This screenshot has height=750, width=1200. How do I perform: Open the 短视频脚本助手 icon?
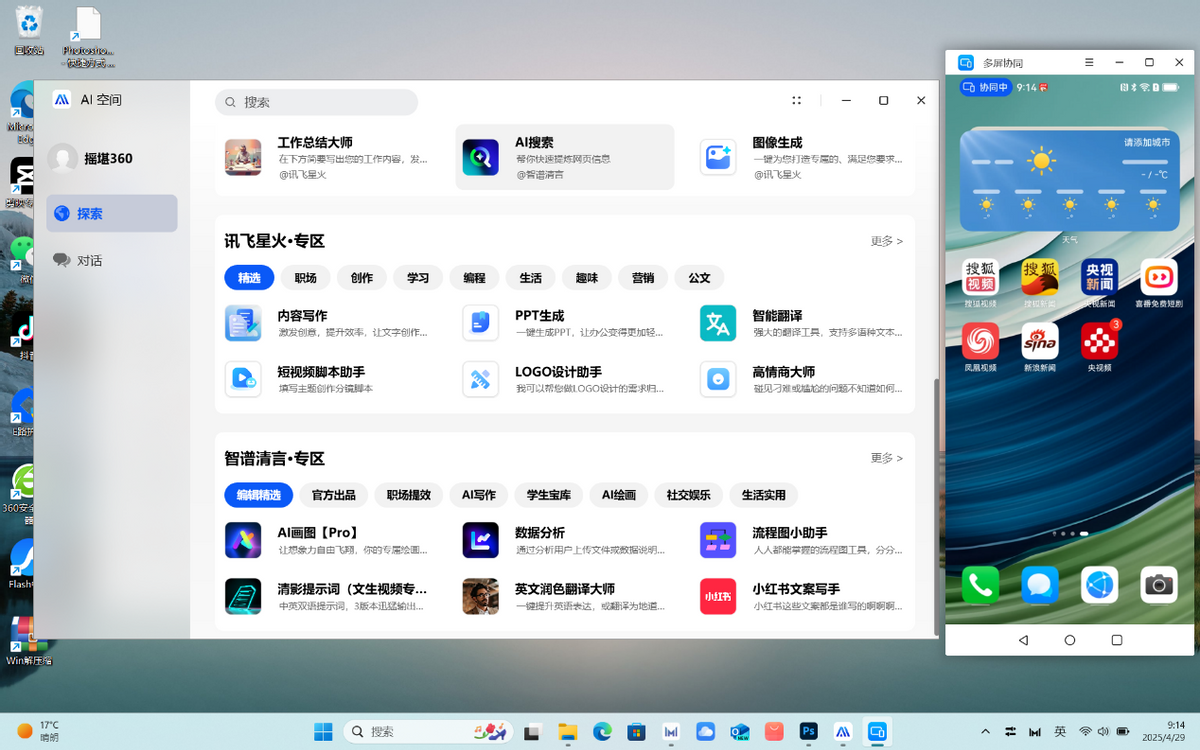pyautogui.click(x=243, y=379)
